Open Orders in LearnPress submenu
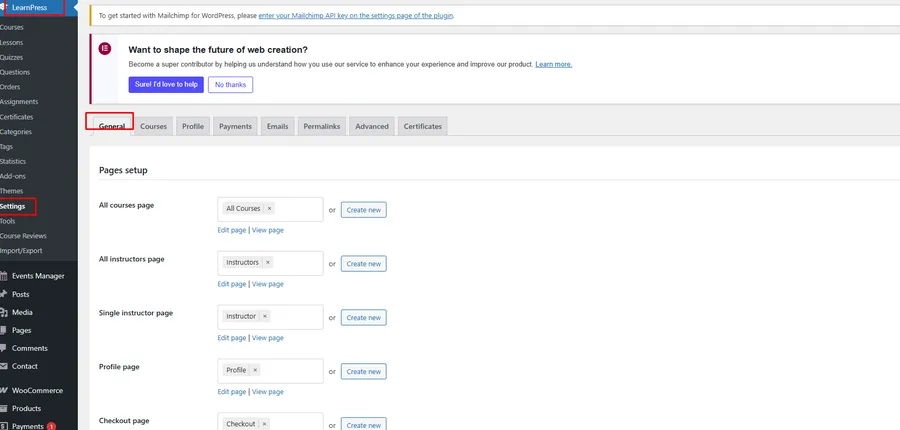 pos(10,87)
